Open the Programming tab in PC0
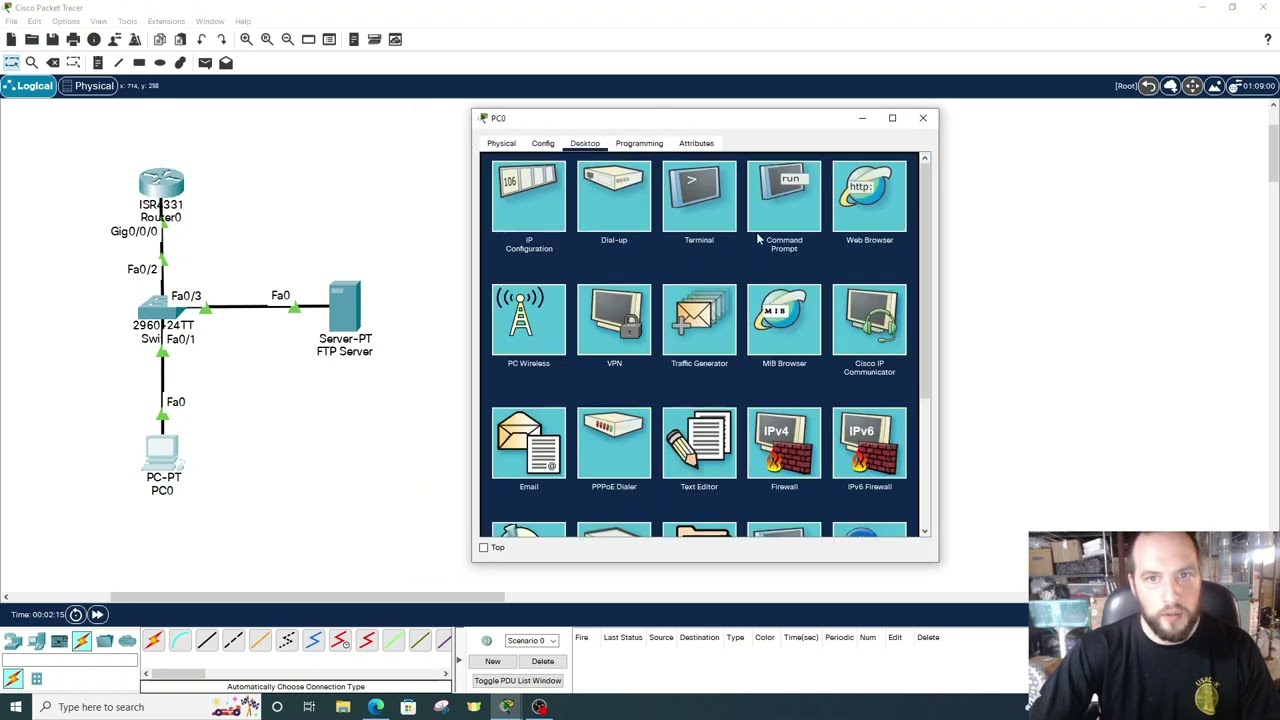 click(639, 143)
